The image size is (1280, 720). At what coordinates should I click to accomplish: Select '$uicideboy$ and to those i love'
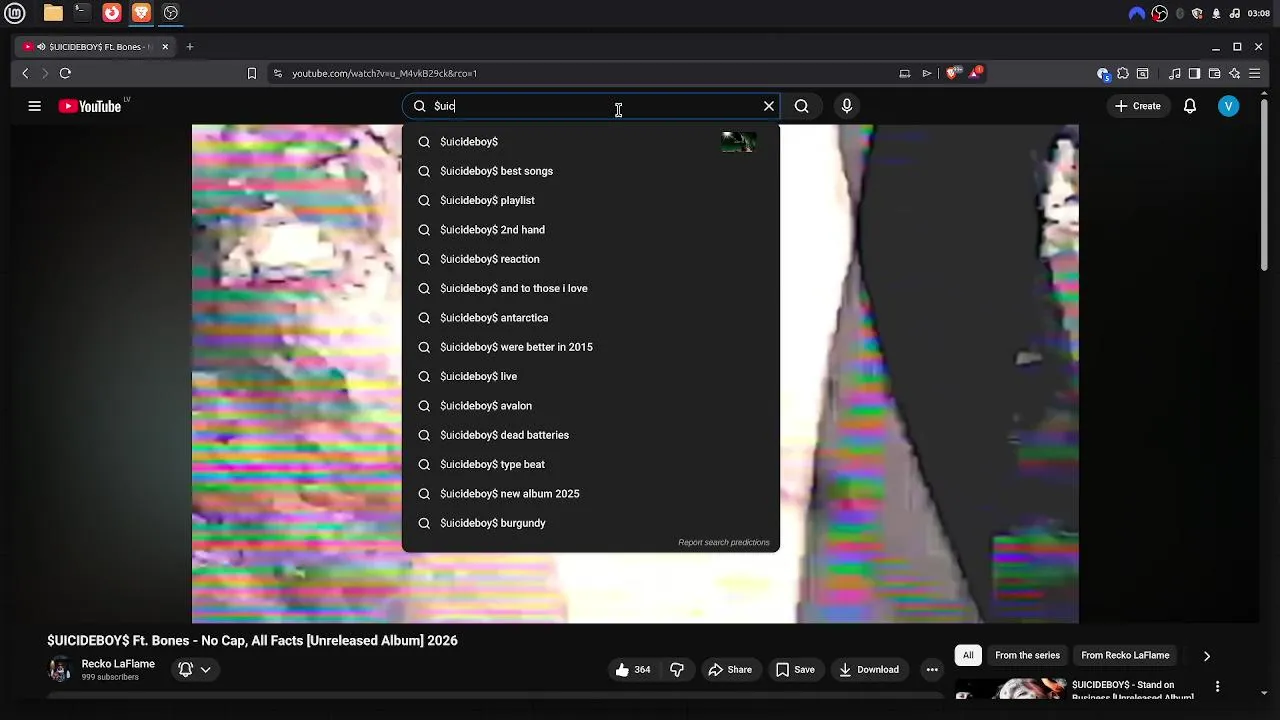click(590, 288)
